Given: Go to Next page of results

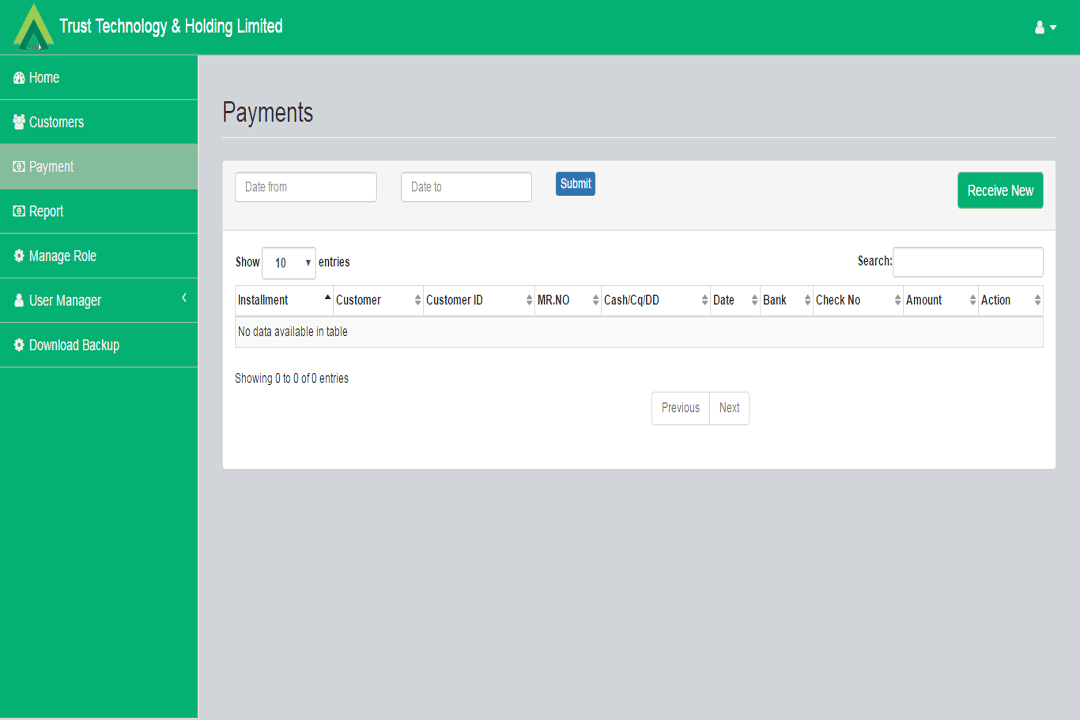Looking at the screenshot, I should pyautogui.click(x=729, y=408).
